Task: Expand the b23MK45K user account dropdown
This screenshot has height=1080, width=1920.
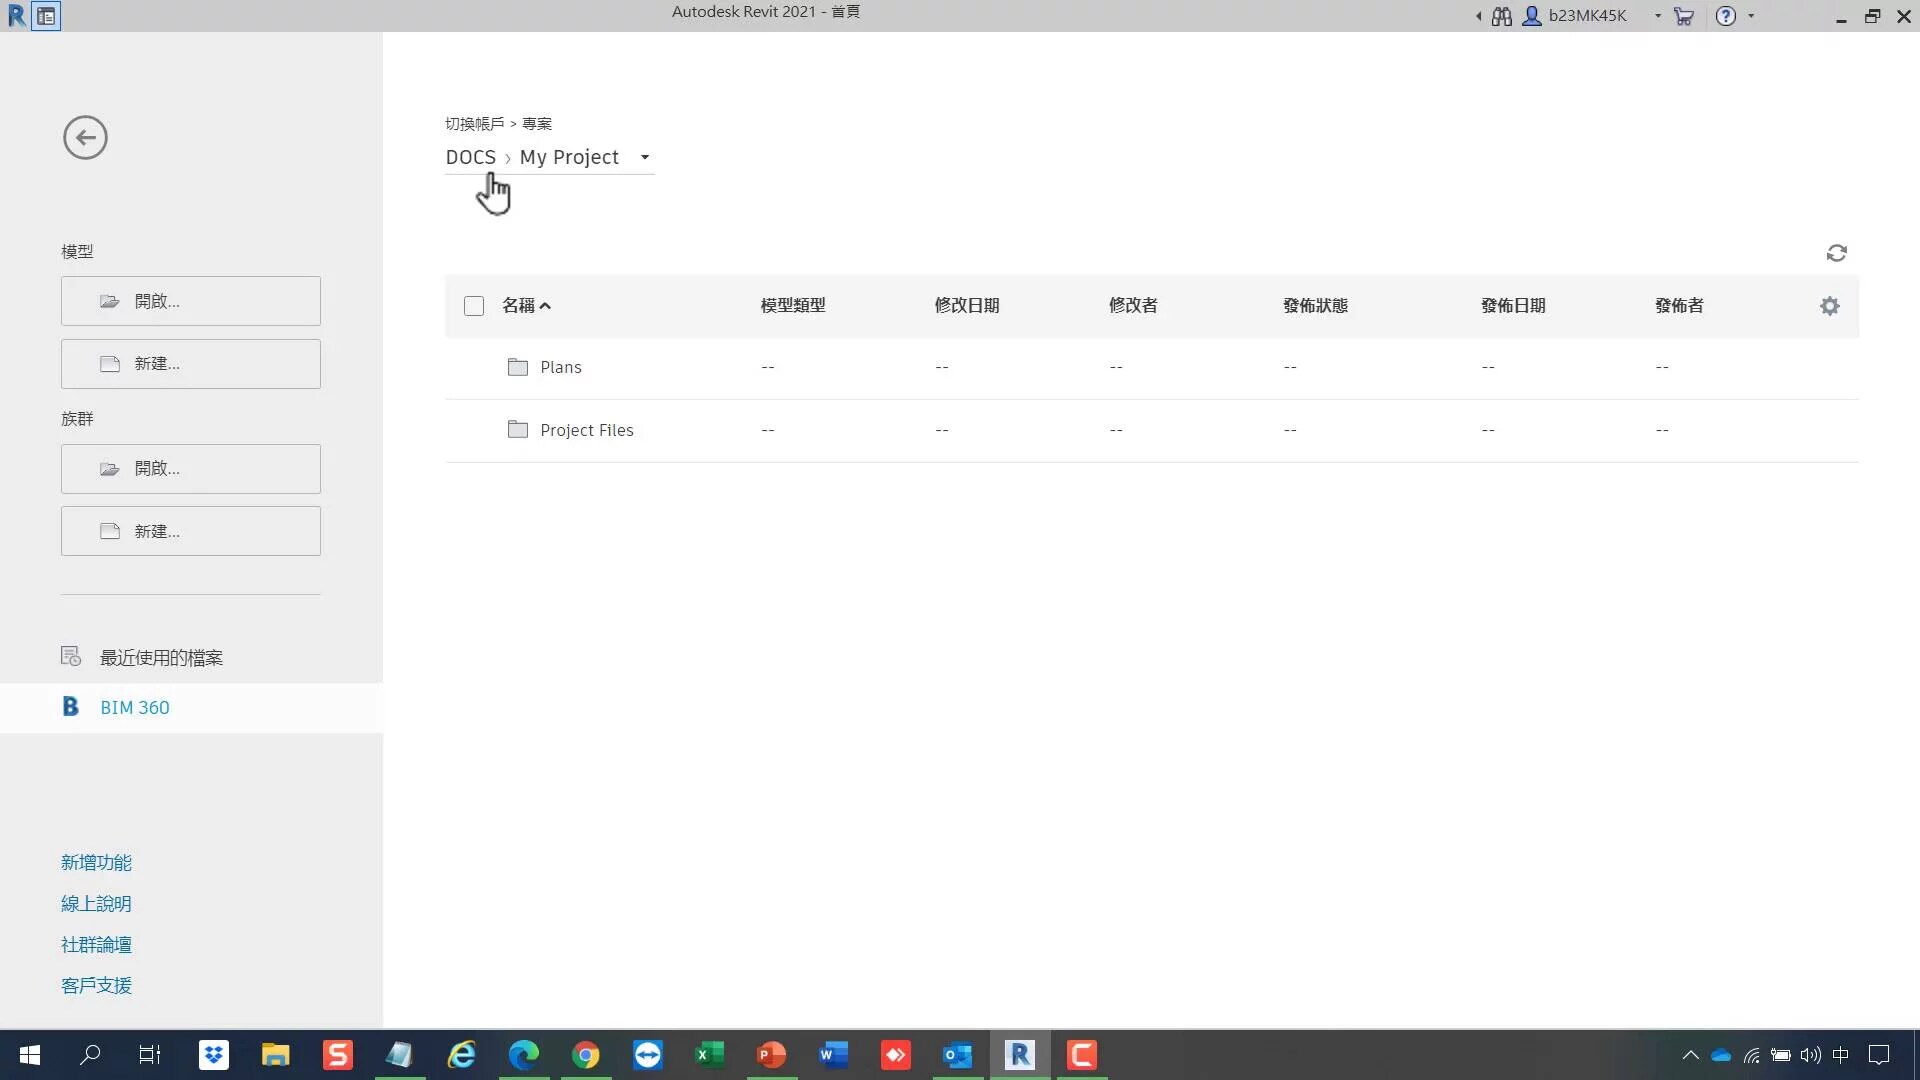Action: [x=1657, y=16]
